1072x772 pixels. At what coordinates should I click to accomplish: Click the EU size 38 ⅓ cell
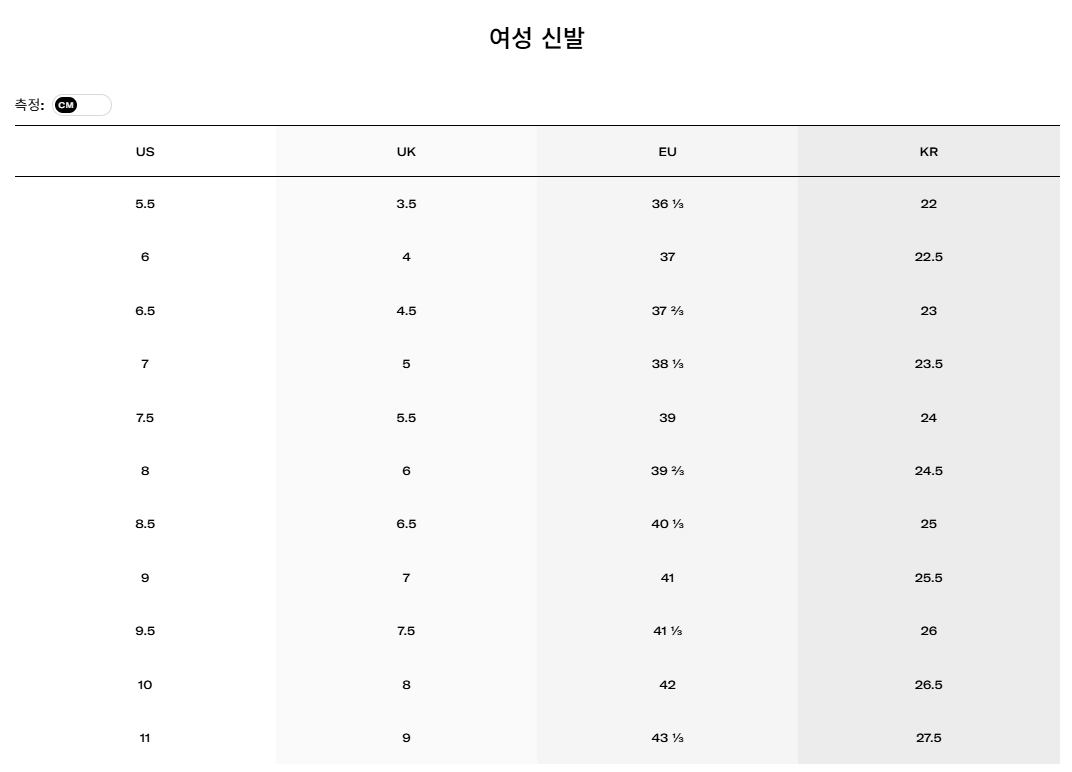(x=667, y=364)
